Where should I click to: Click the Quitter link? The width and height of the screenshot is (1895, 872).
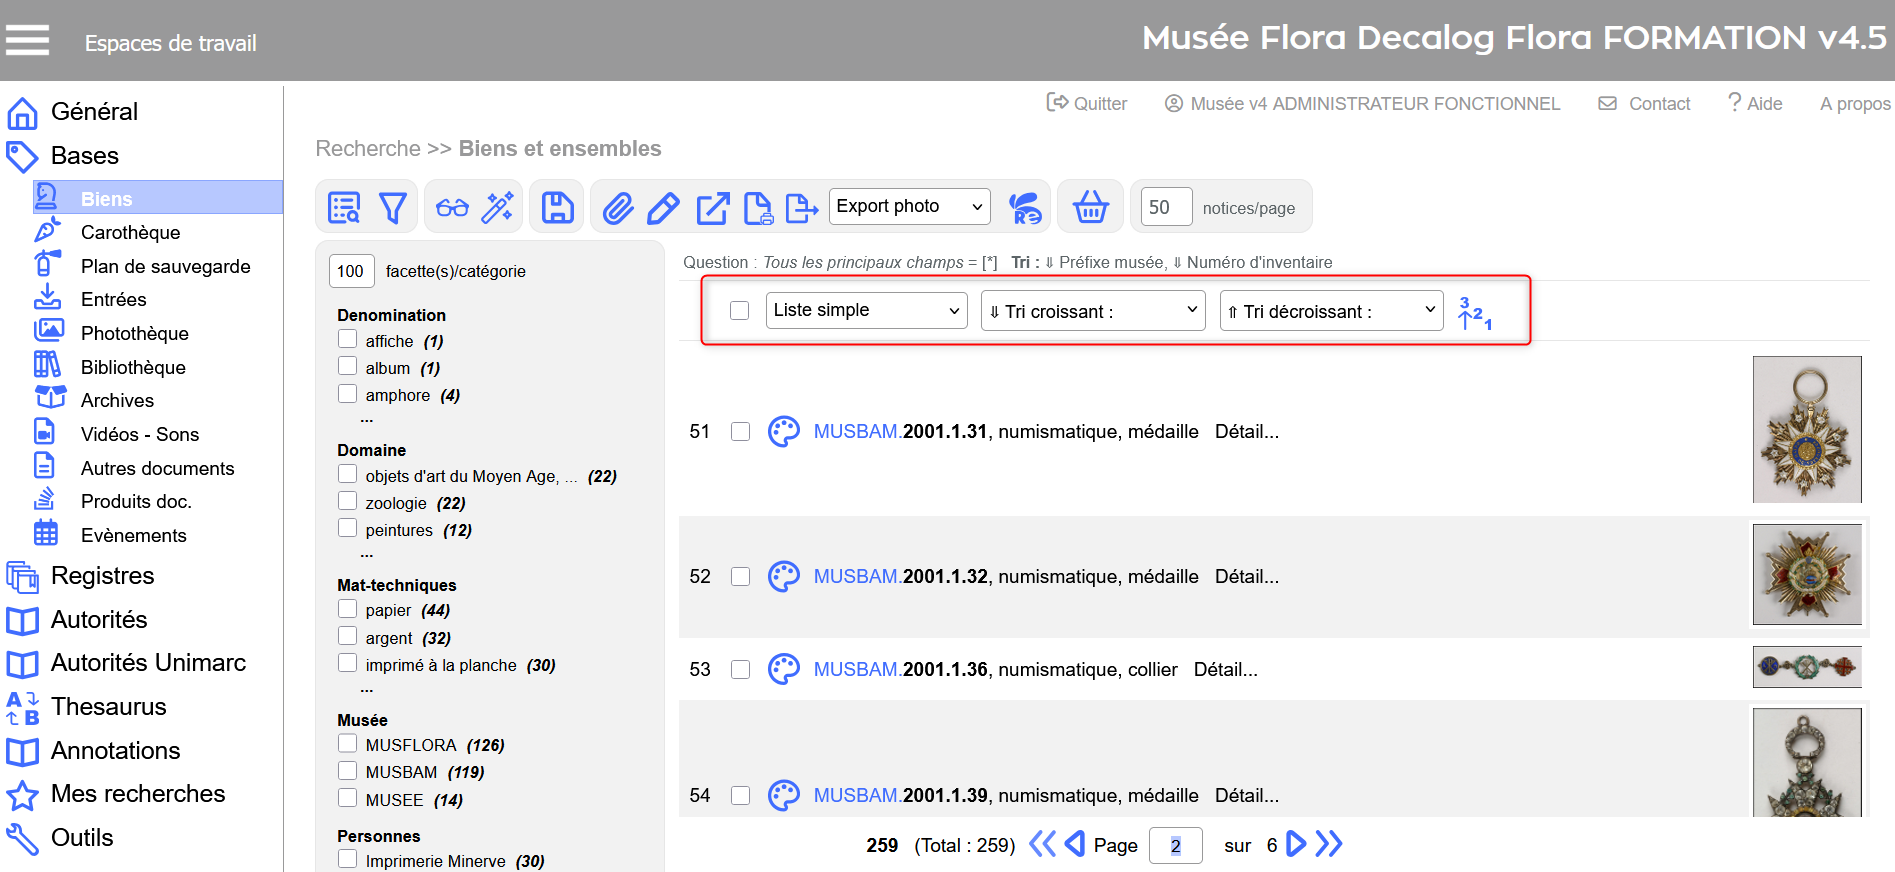click(x=1087, y=104)
